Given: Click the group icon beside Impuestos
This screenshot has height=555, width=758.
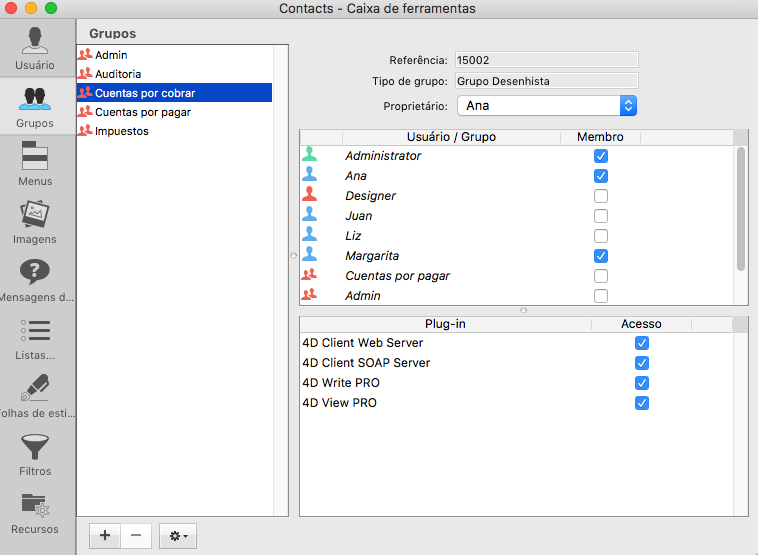Looking at the screenshot, I should (x=85, y=131).
